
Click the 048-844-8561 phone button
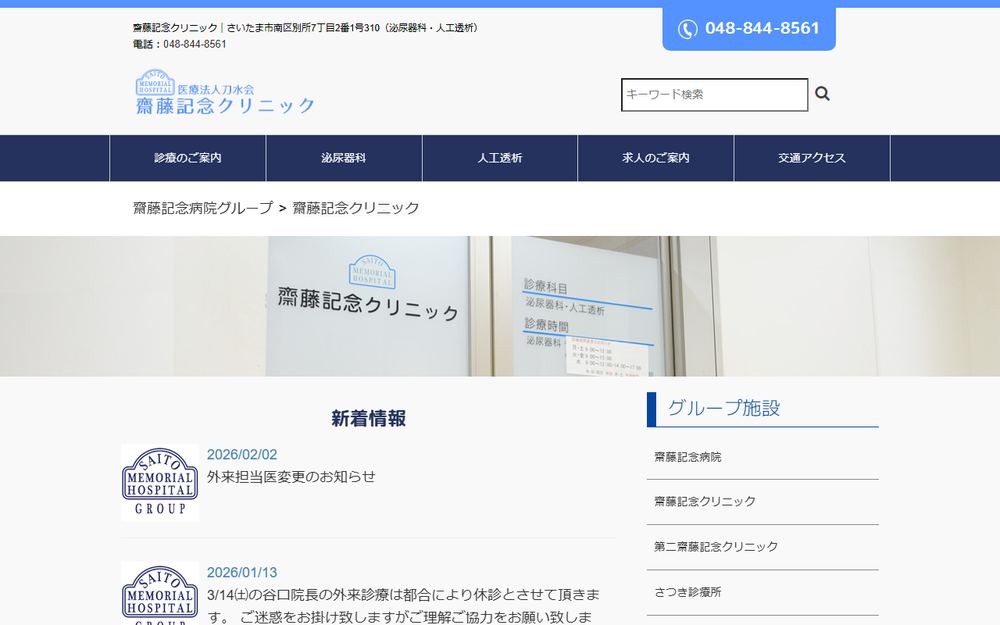point(749,29)
